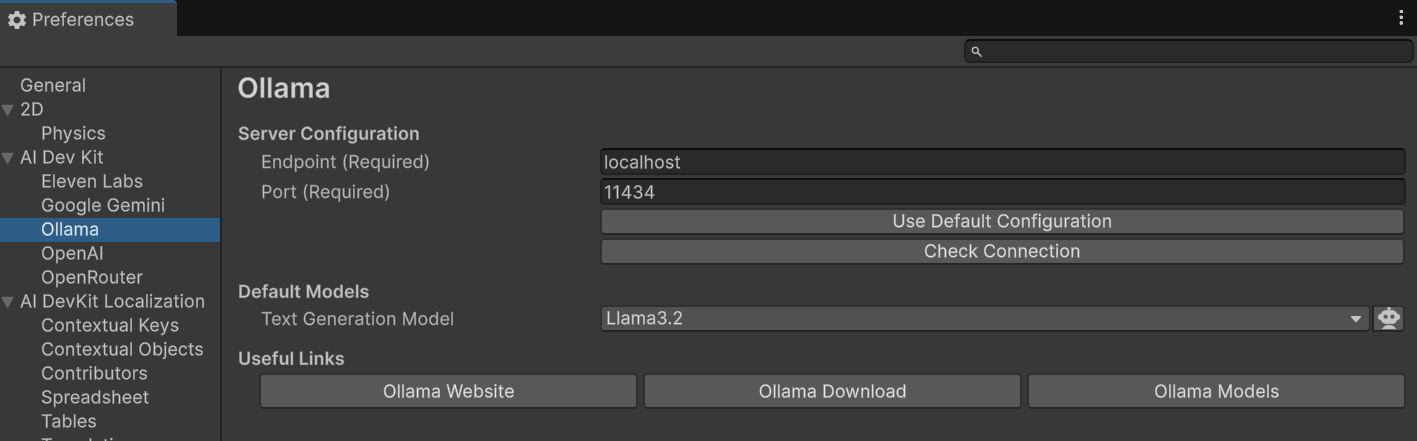This screenshot has width=1417, height=441.
Task: Collapse the AI DevKit Localization section
Action: click(x=8, y=302)
